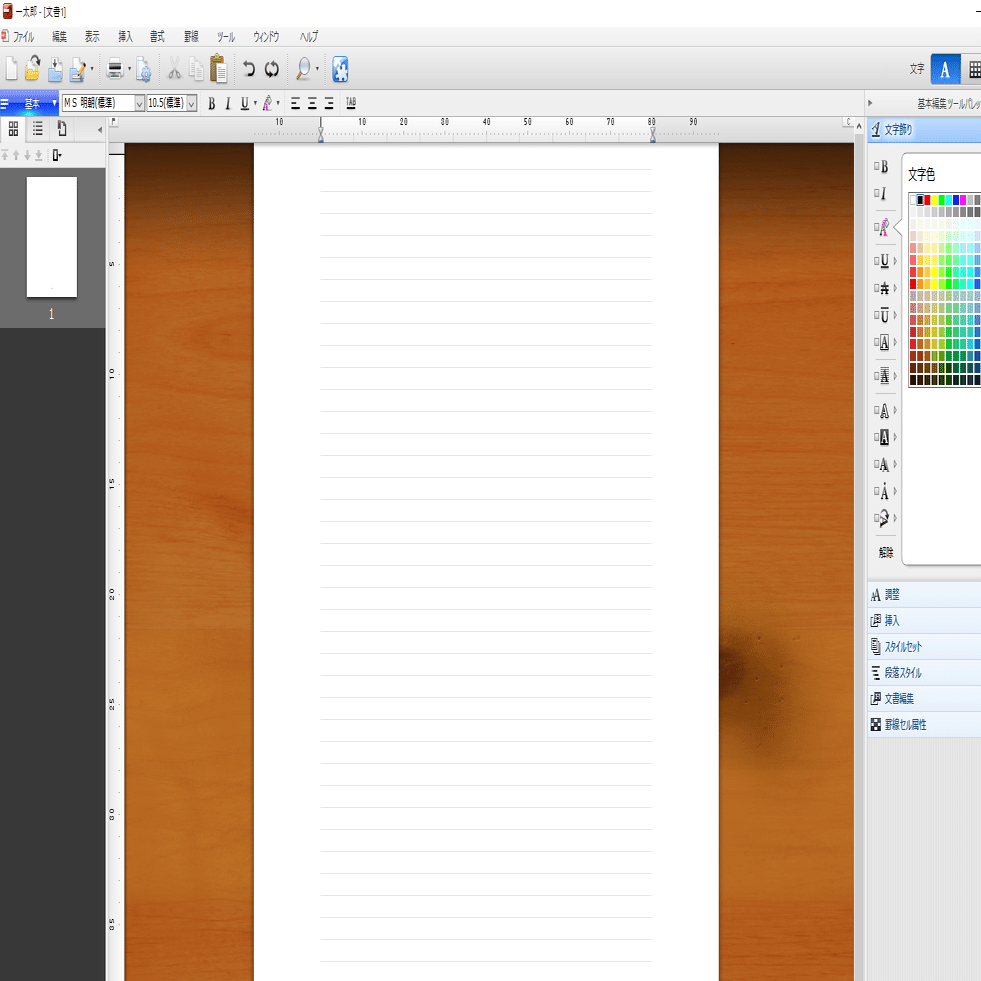Switch the side panel to list view
The image size is (981, 981).
(x=38, y=129)
